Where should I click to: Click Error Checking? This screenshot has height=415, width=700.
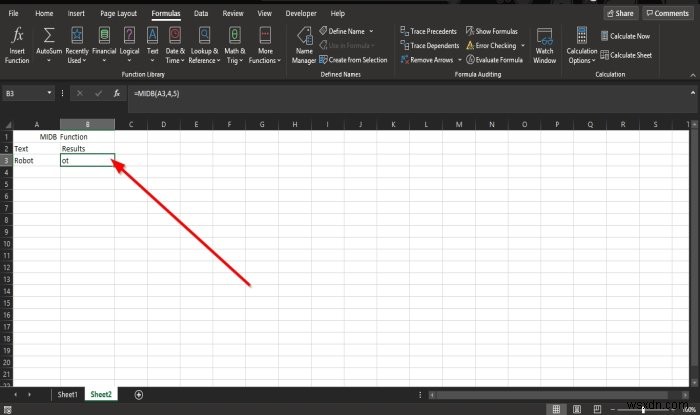pos(491,46)
